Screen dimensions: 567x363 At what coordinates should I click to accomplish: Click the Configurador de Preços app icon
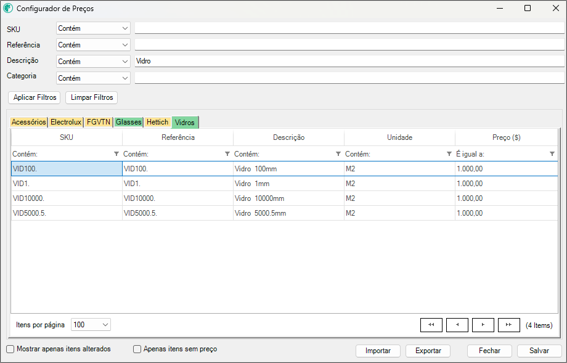point(8,8)
